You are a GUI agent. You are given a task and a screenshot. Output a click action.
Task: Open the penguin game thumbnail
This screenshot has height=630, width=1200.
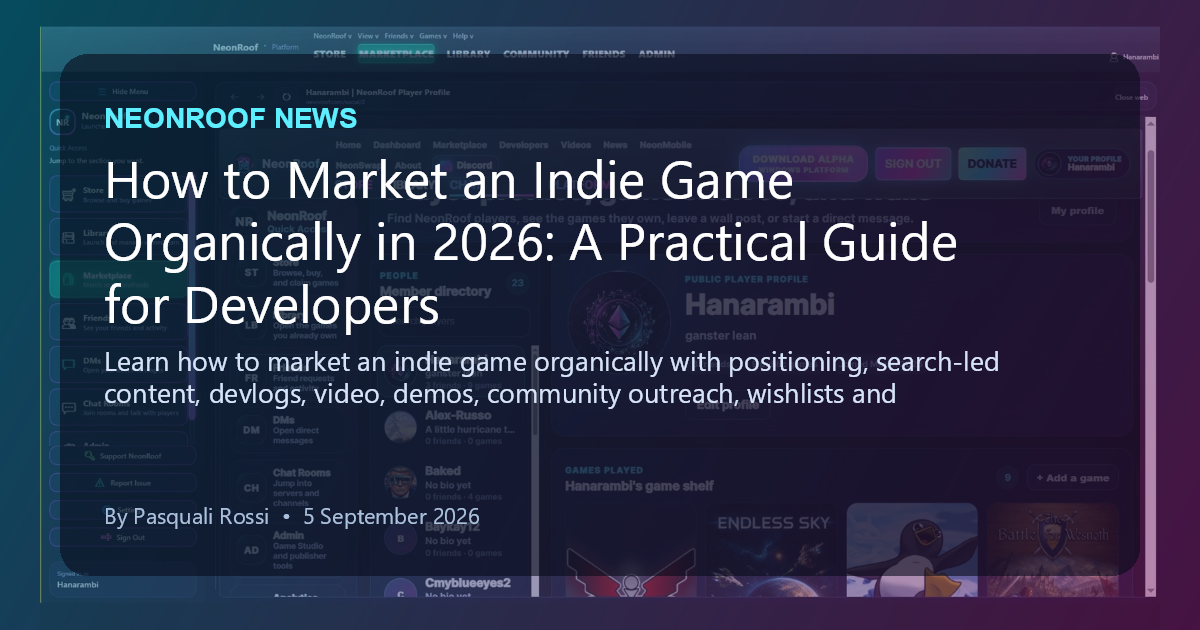tap(912, 552)
